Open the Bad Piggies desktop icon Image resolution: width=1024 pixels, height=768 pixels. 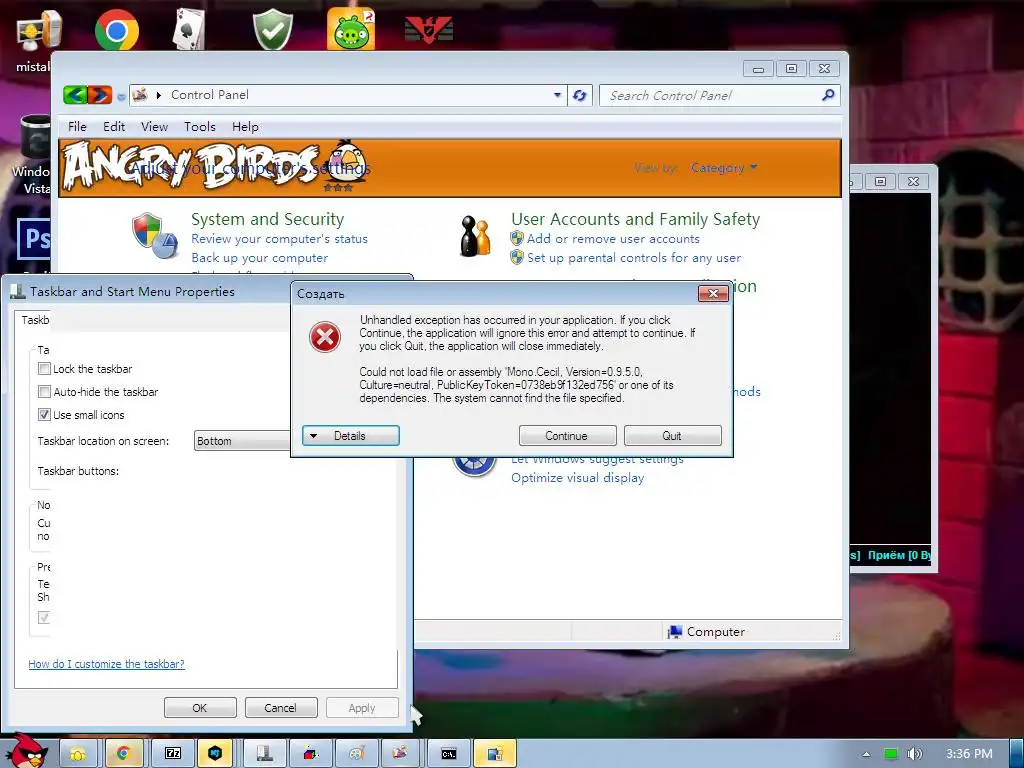(351, 29)
